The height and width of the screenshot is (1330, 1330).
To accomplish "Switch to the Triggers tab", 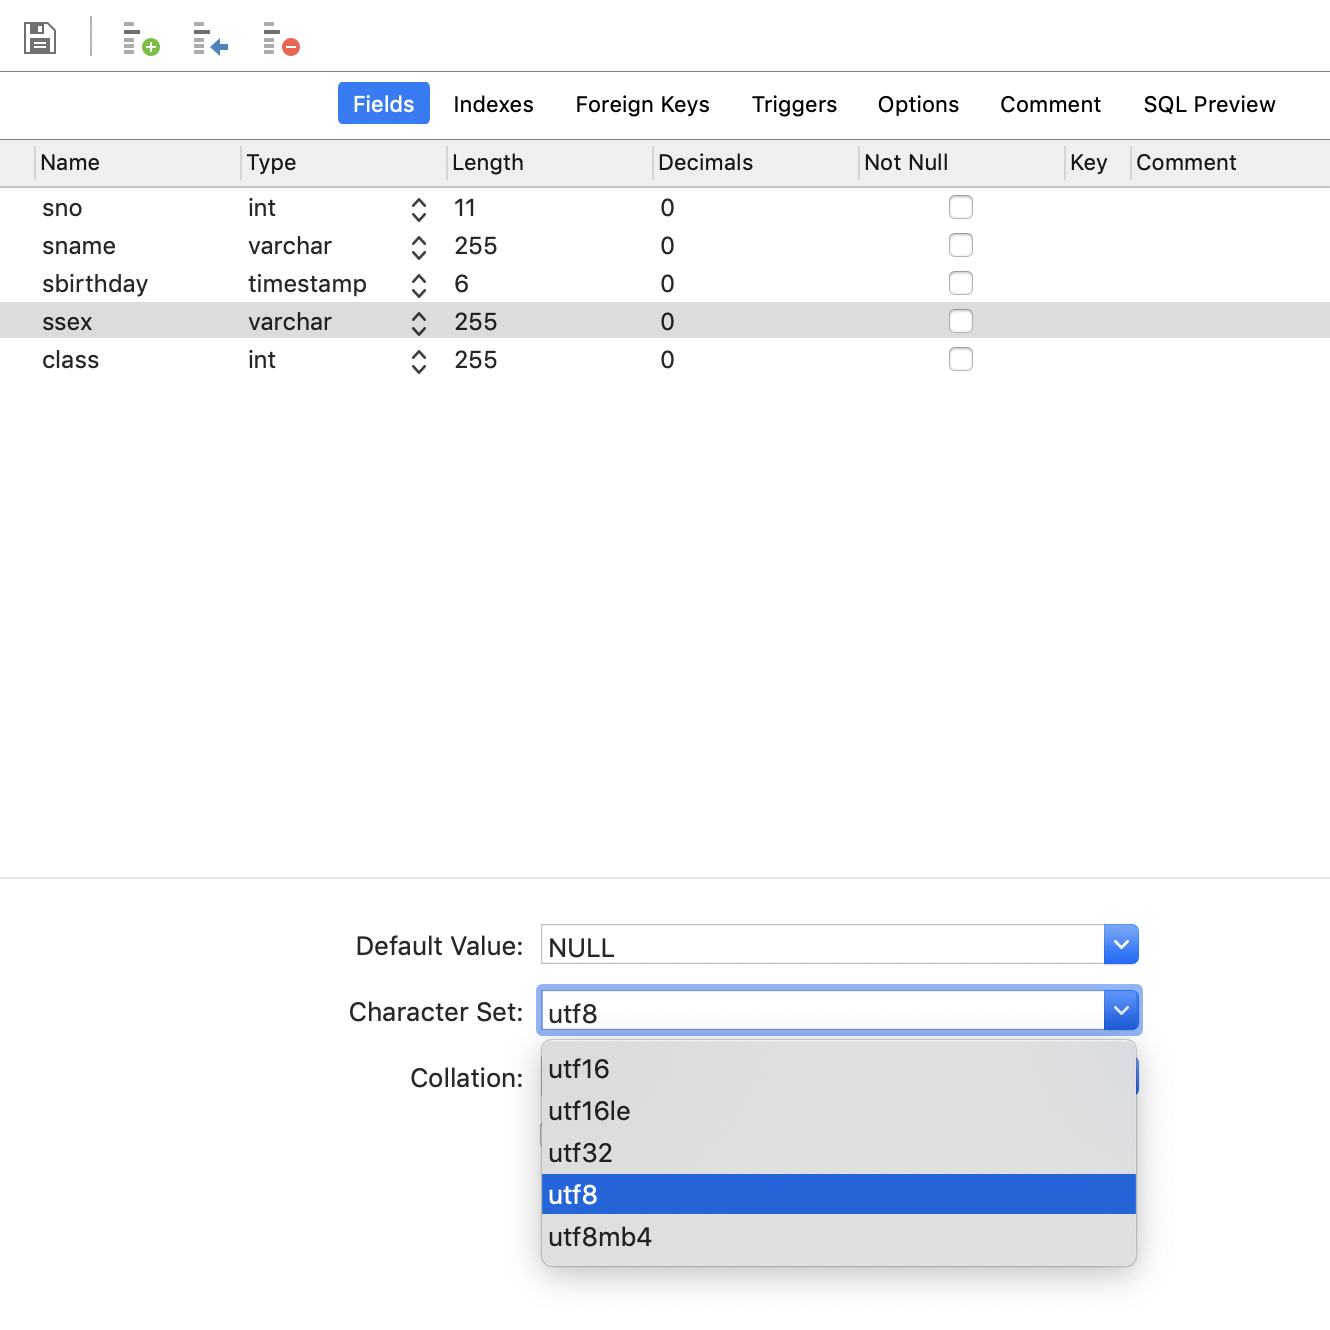I will (x=794, y=104).
